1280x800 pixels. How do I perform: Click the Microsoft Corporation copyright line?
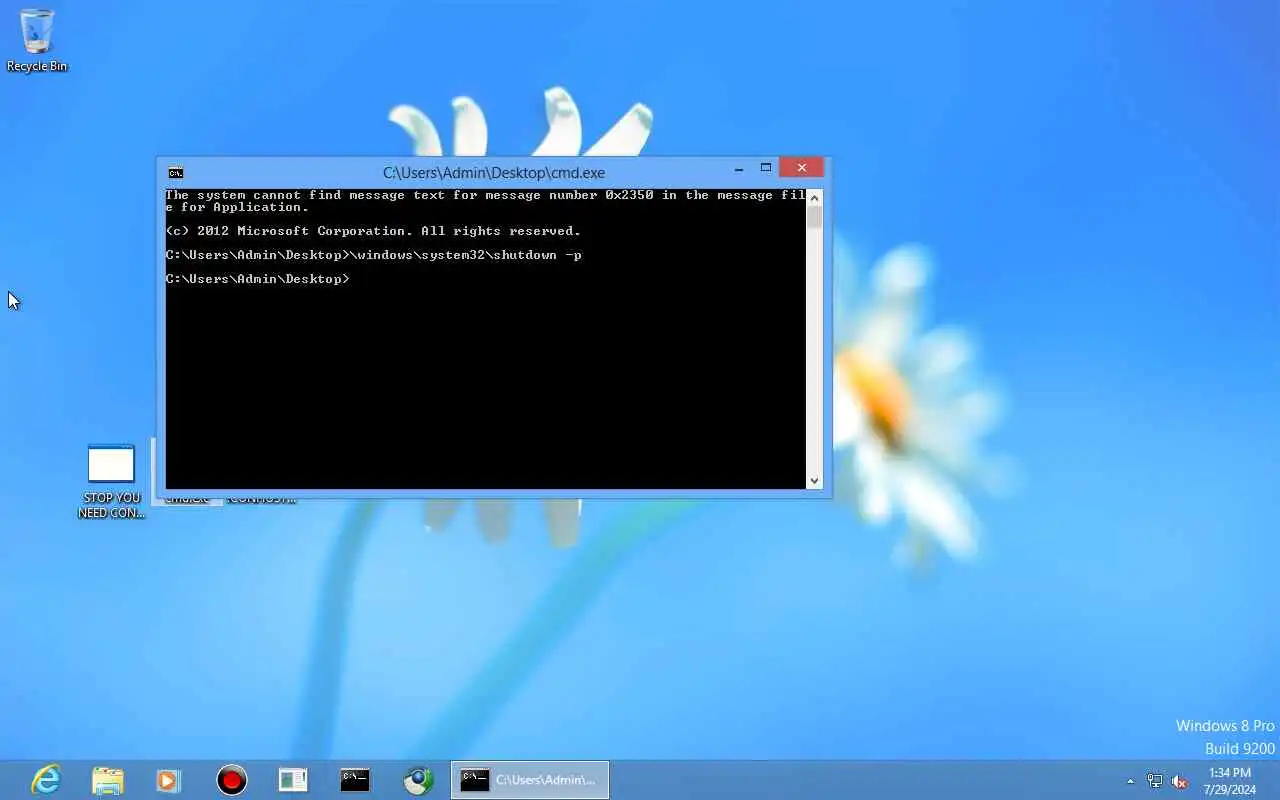pyautogui.click(x=373, y=231)
